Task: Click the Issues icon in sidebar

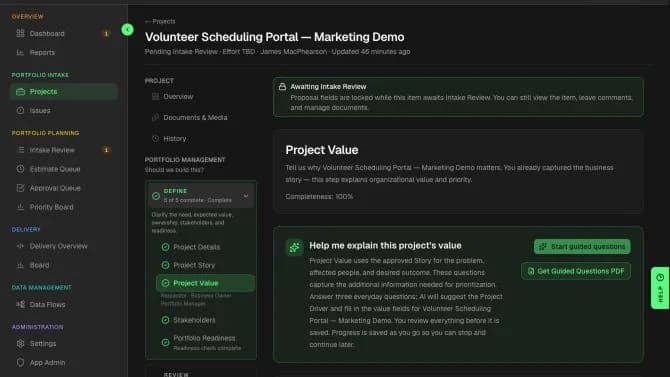Action: (x=20, y=110)
